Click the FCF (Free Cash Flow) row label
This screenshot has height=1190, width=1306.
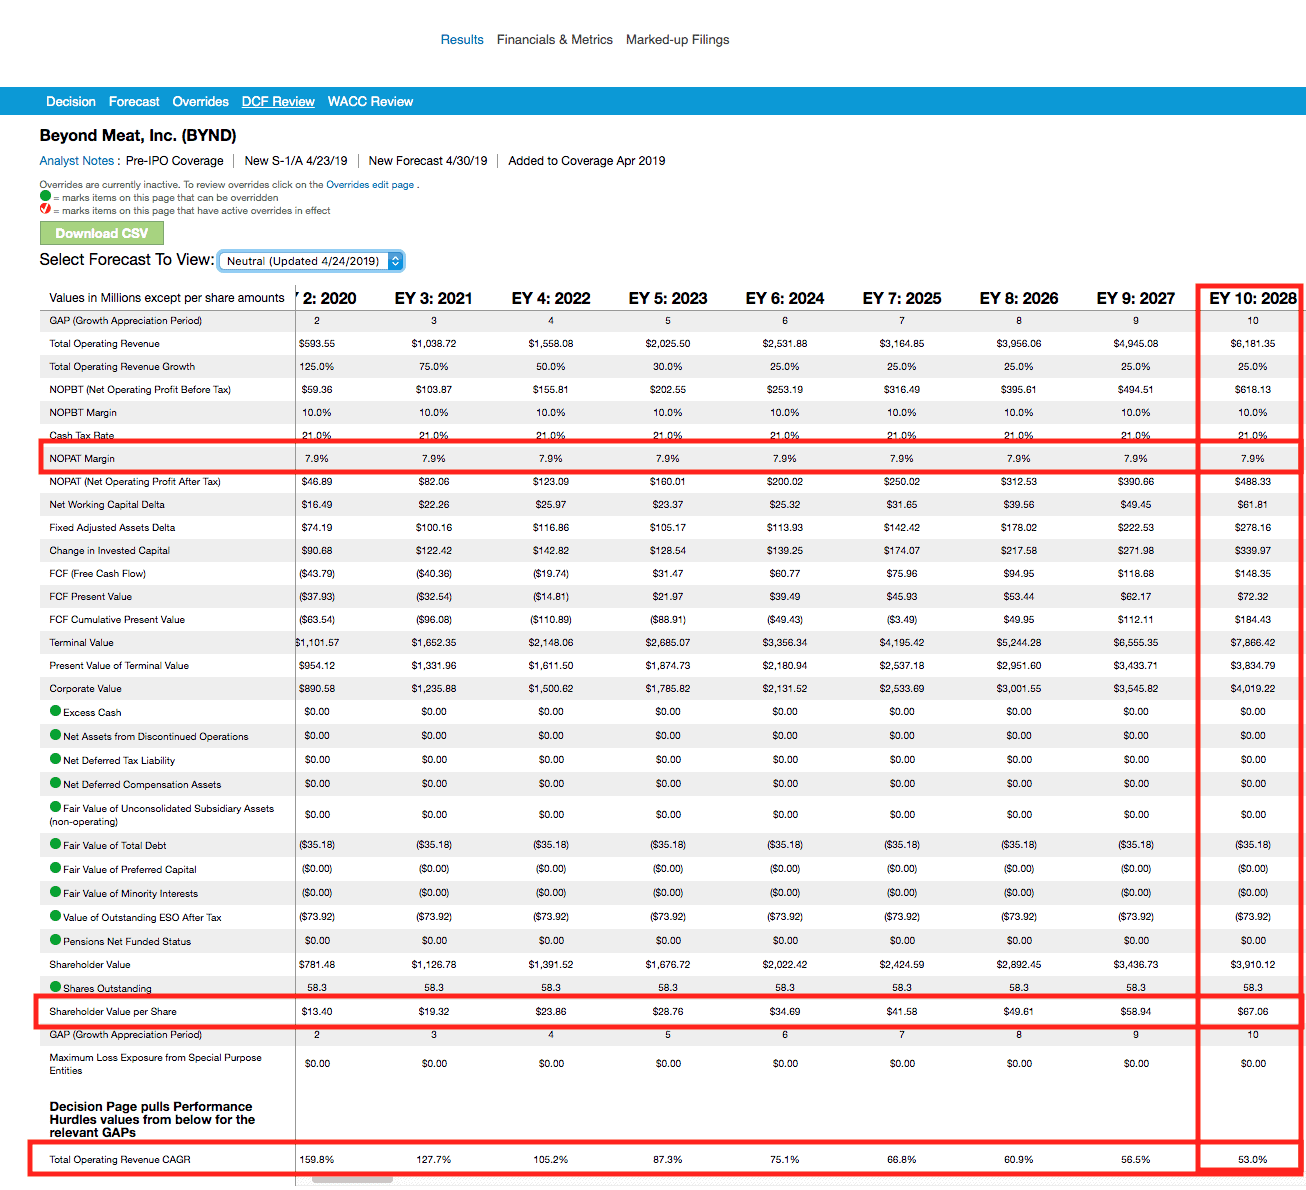coord(98,574)
